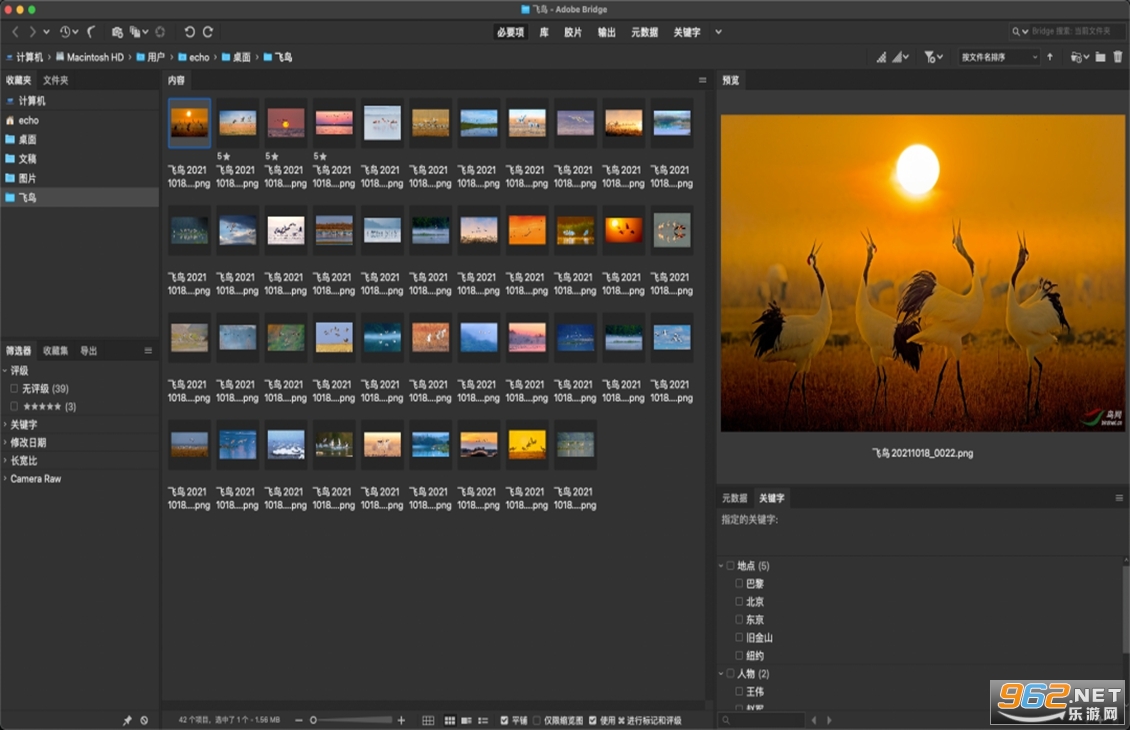
Task: Switch to the 元数据 workspace
Action: point(644,32)
